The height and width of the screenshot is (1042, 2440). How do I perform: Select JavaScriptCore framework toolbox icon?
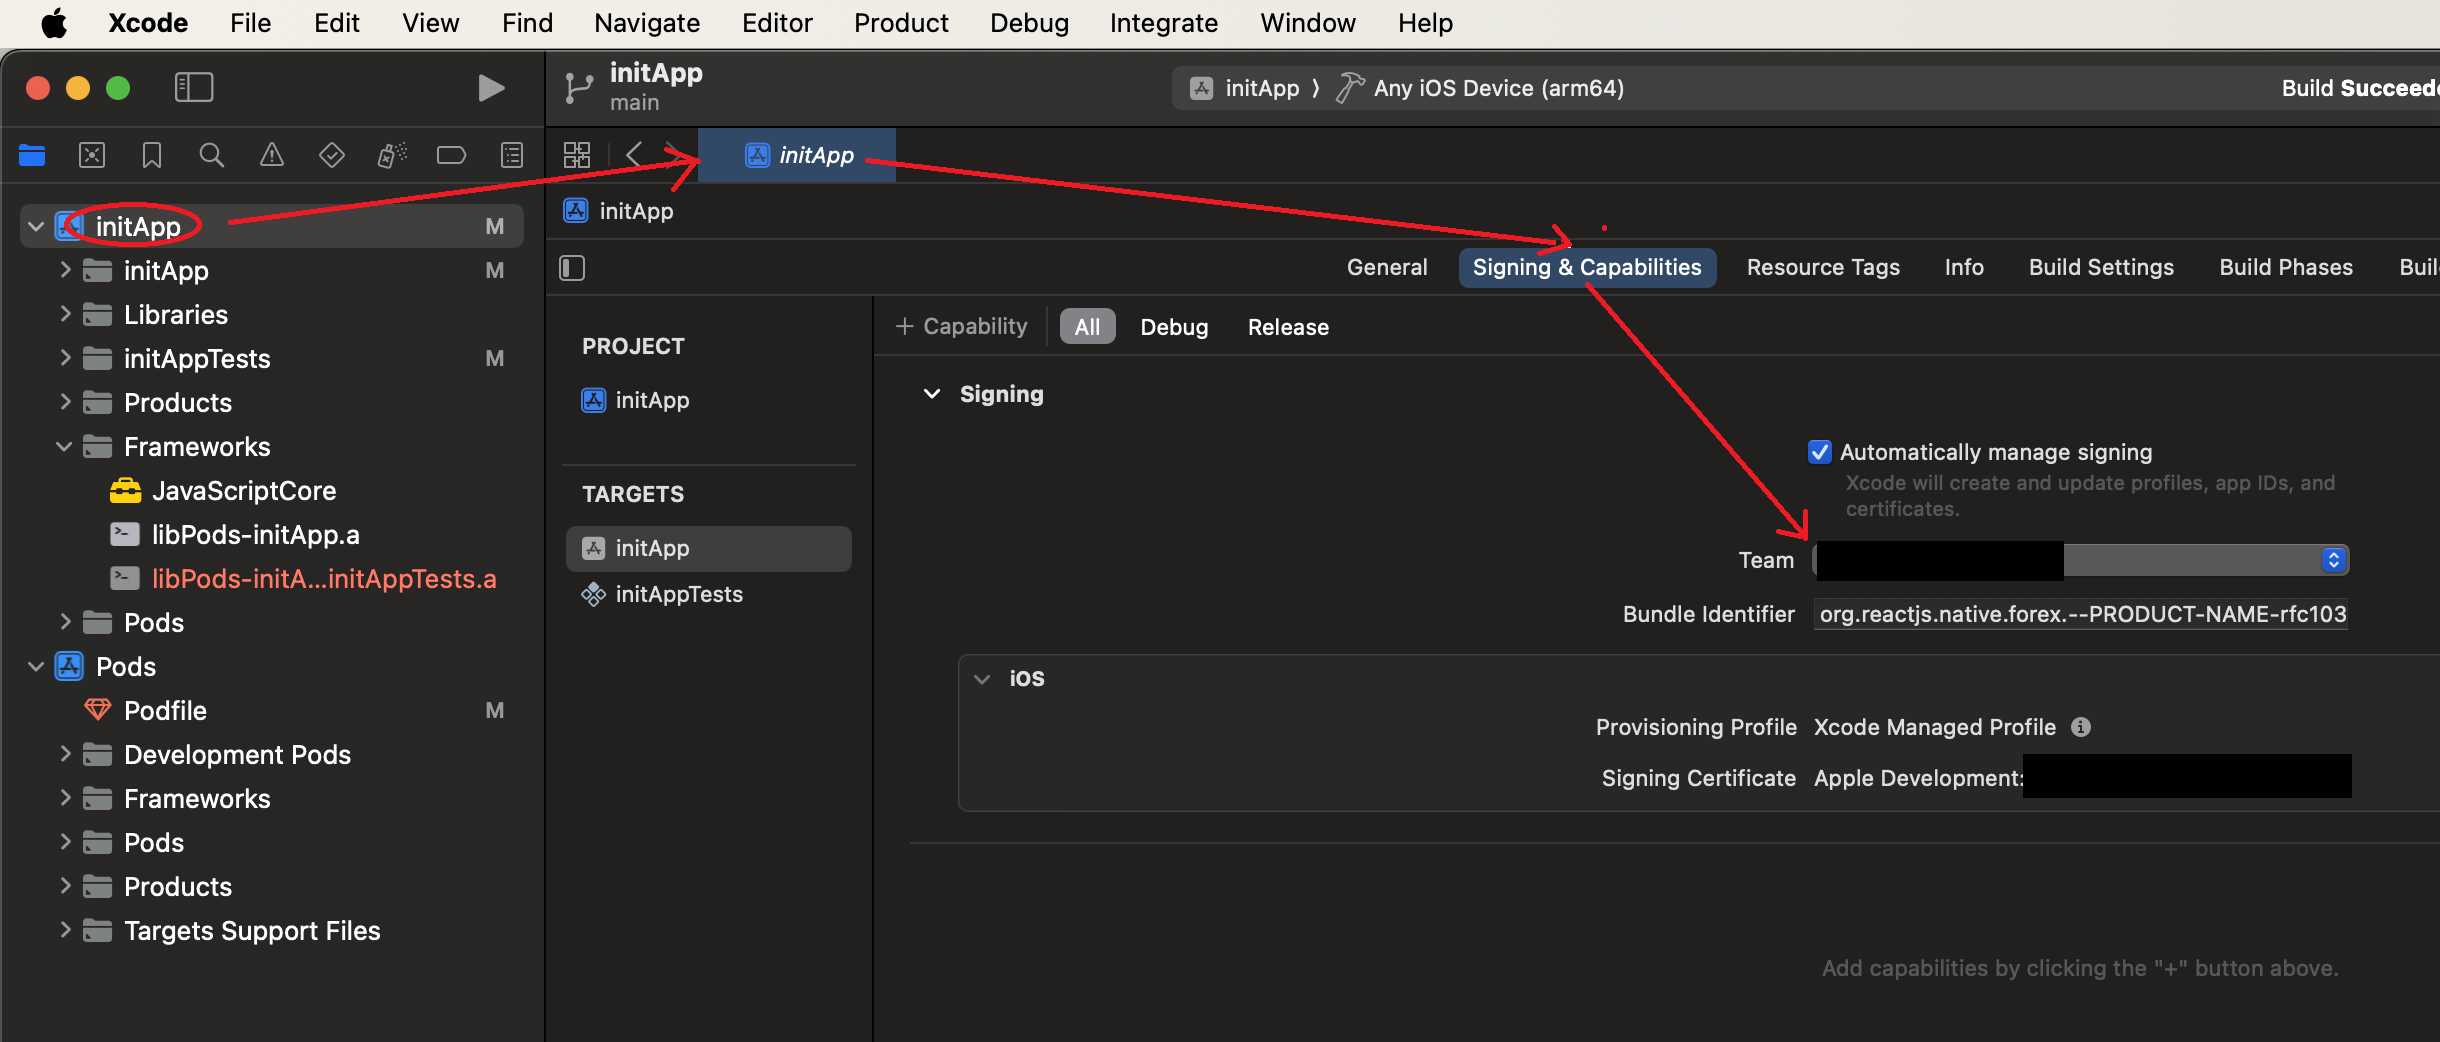coord(125,490)
